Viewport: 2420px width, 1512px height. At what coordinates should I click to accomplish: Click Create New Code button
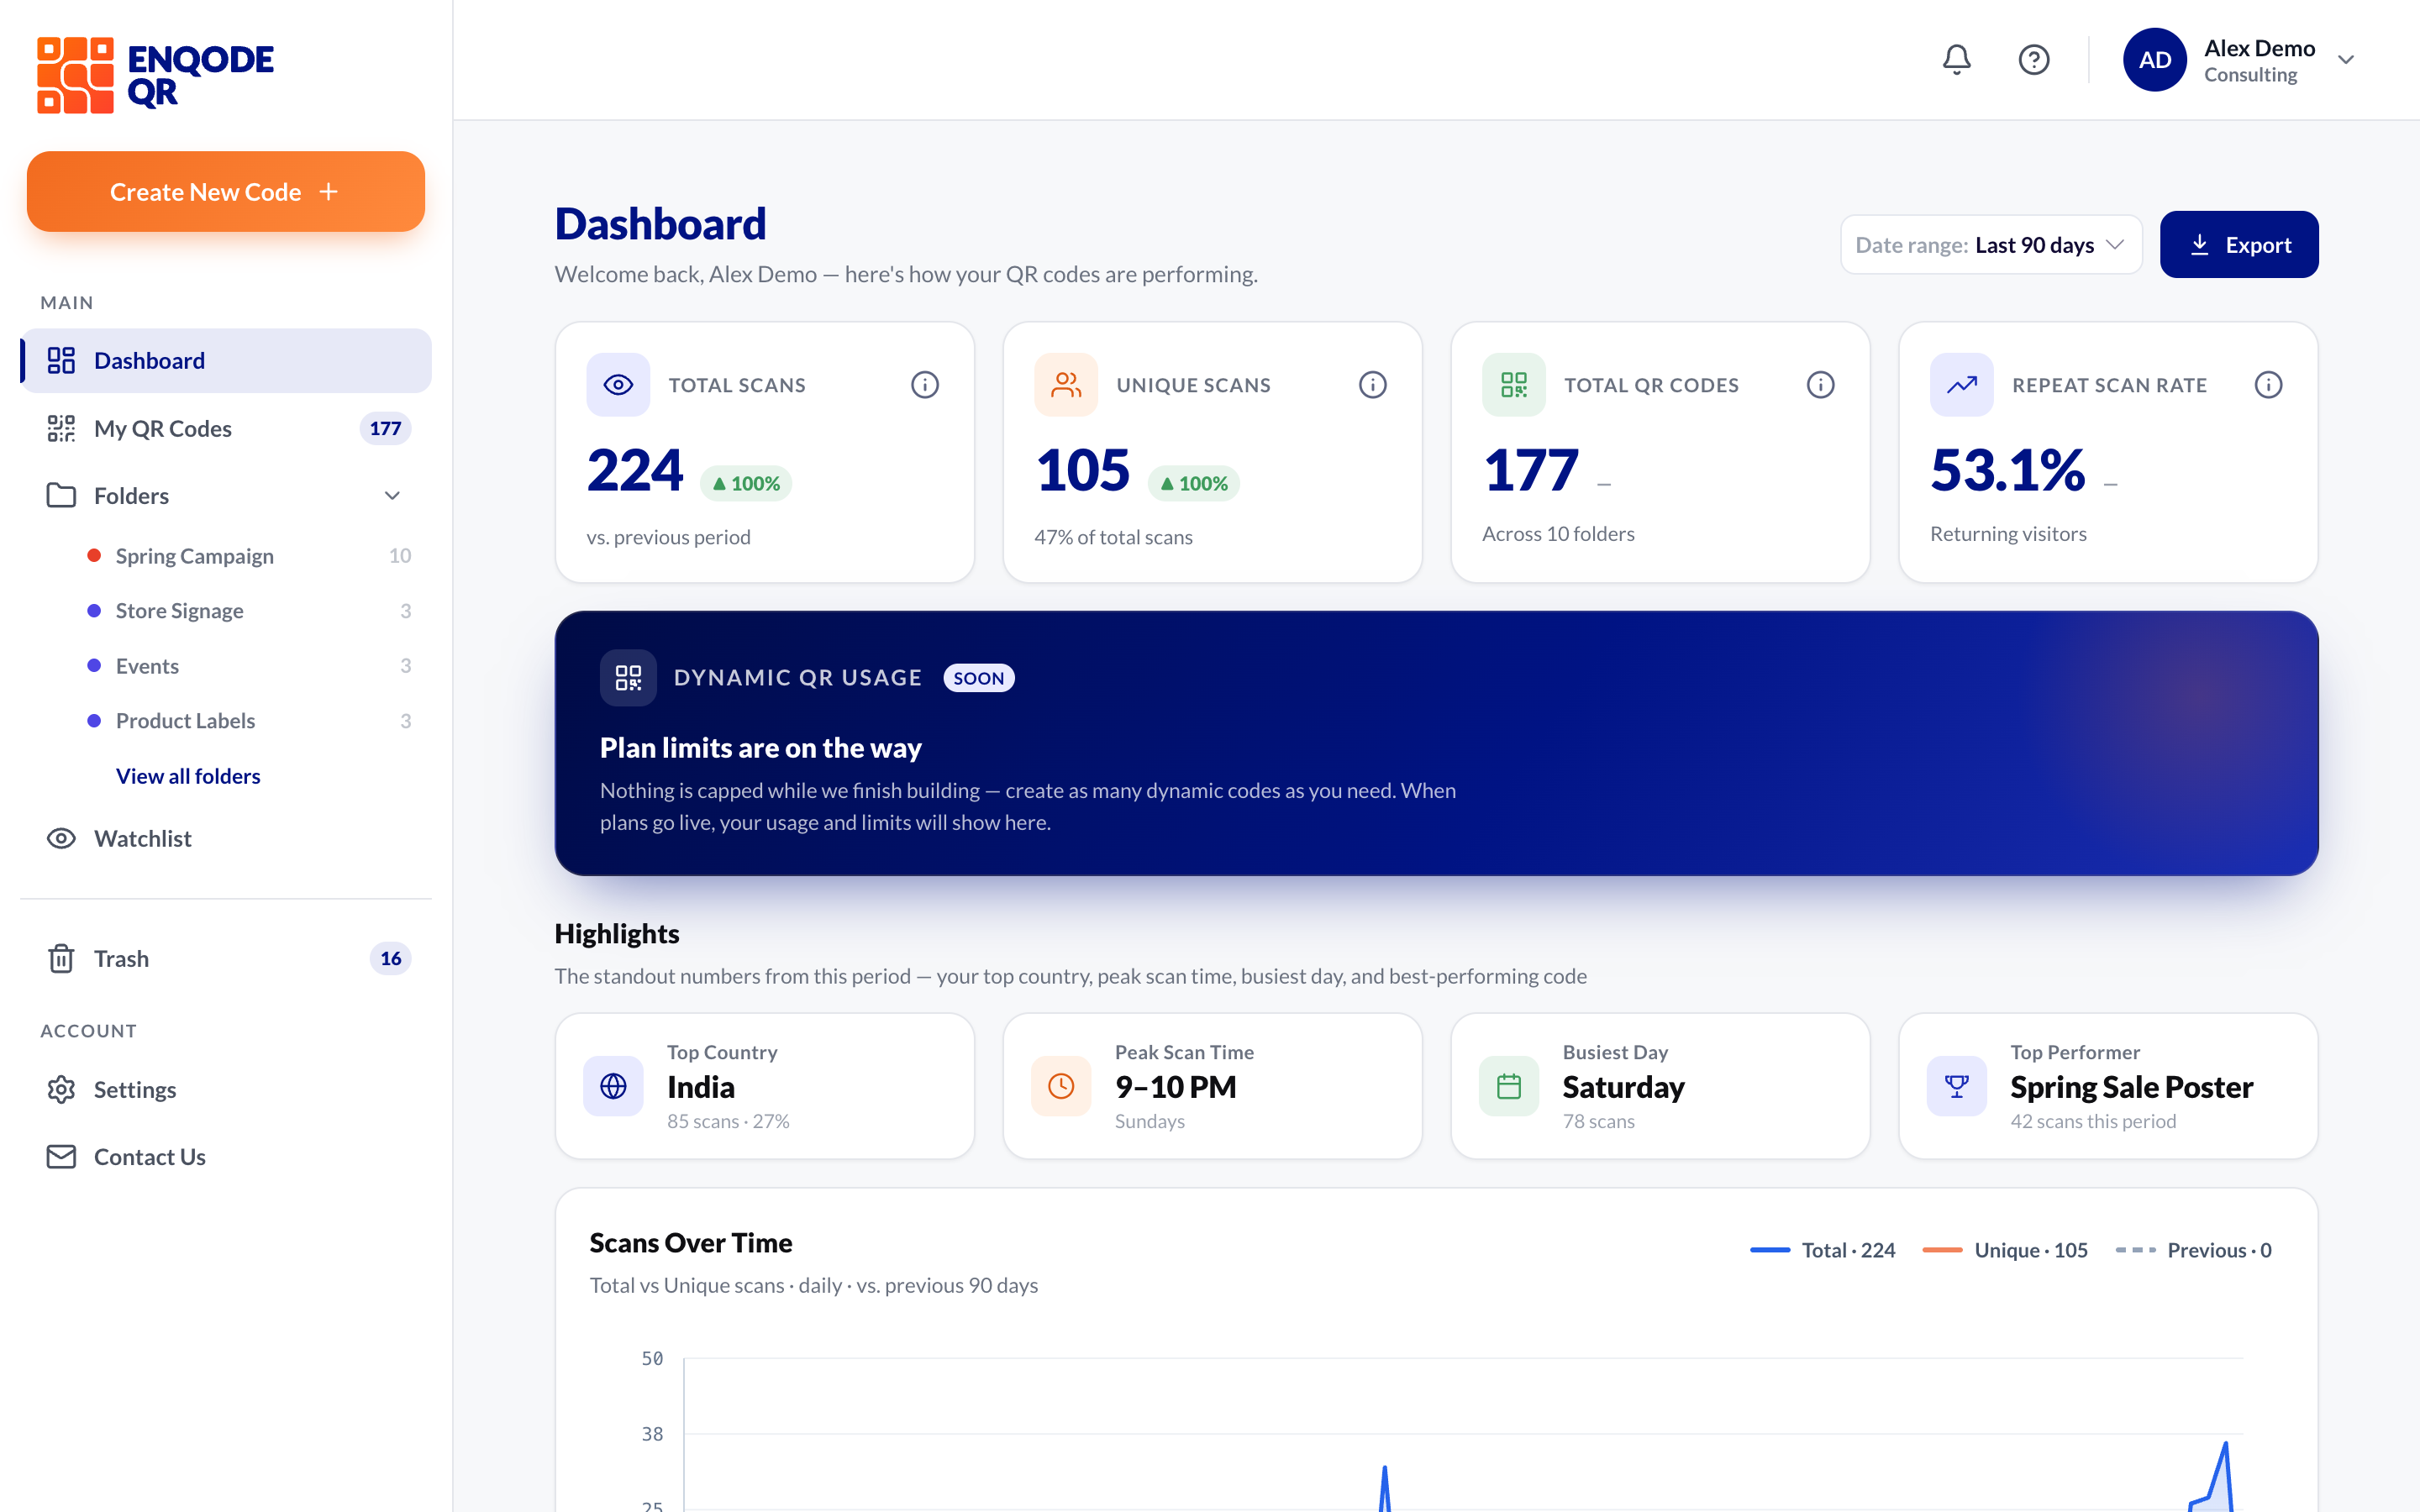click(x=226, y=192)
